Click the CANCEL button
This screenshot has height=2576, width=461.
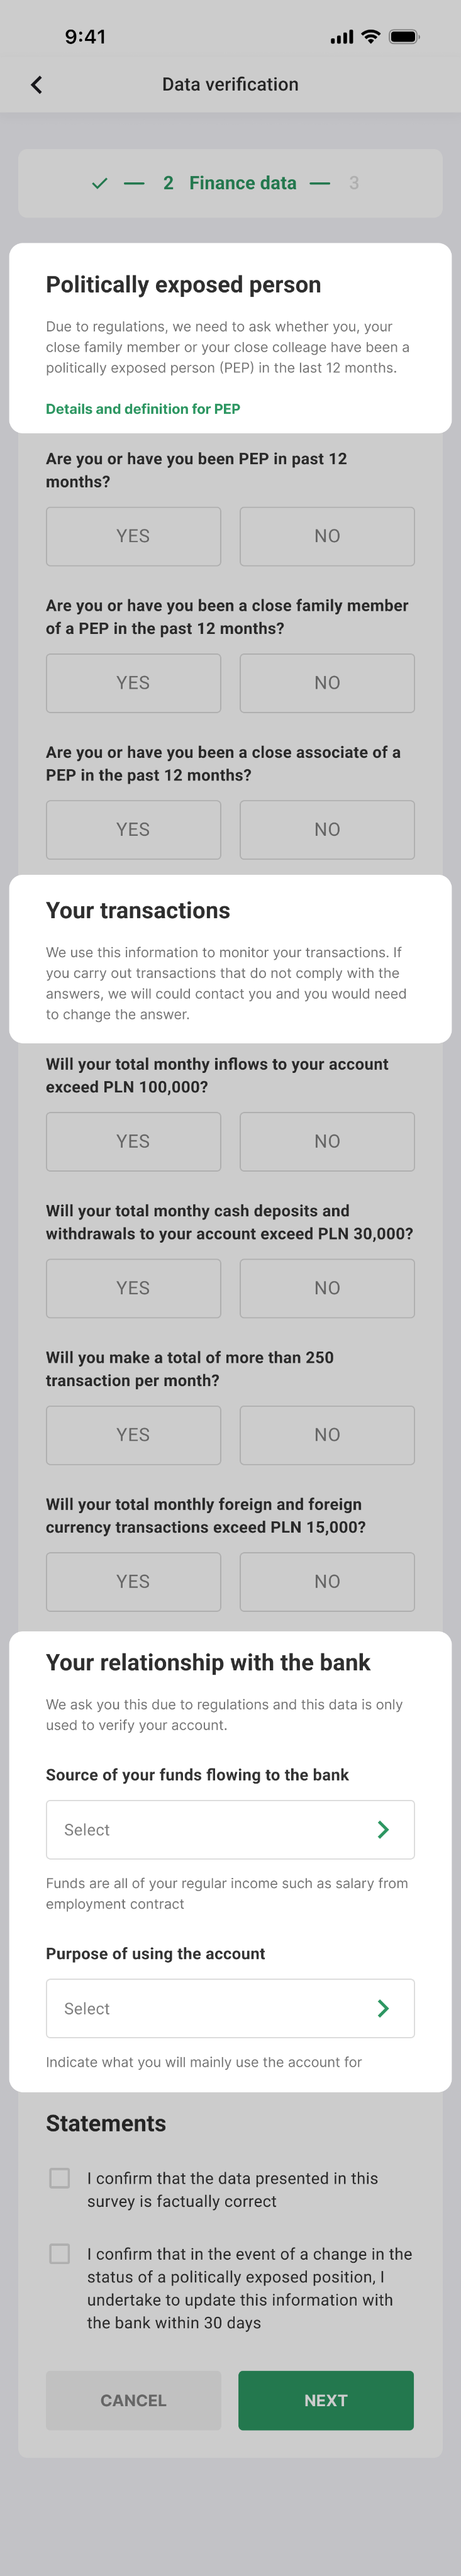[x=133, y=2400]
